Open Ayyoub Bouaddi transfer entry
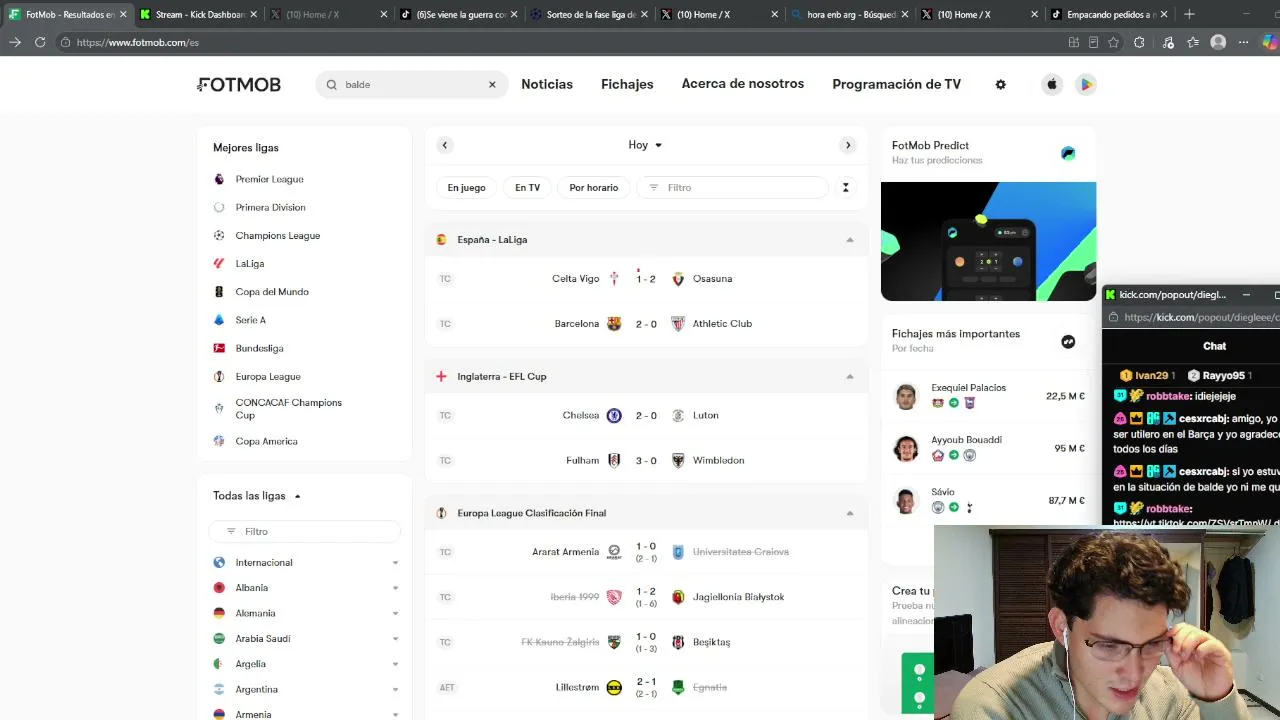 click(x=988, y=448)
